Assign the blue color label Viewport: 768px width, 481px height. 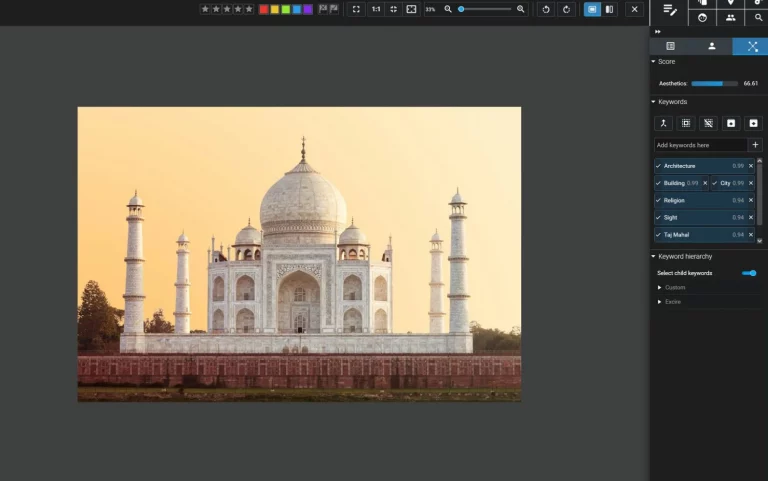297,9
